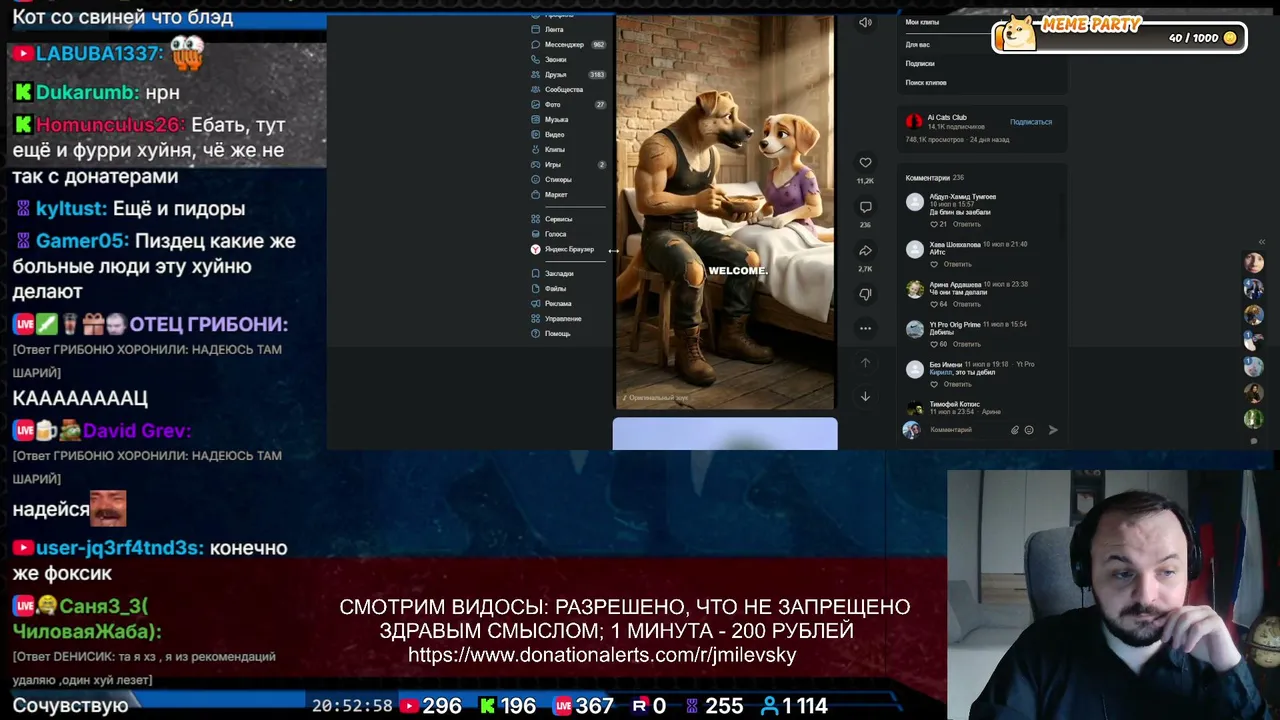Click the LABUBA1337 chat username
This screenshot has width=1280, height=720.
click(x=99, y=53)
